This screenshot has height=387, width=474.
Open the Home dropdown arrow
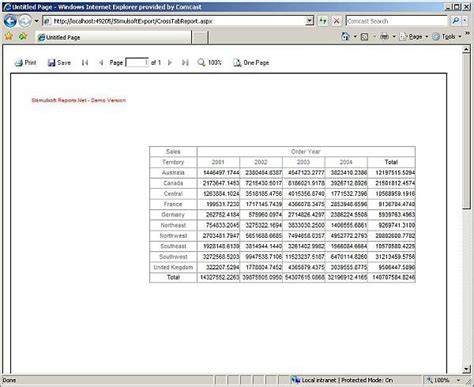click(x=355, y=37)
